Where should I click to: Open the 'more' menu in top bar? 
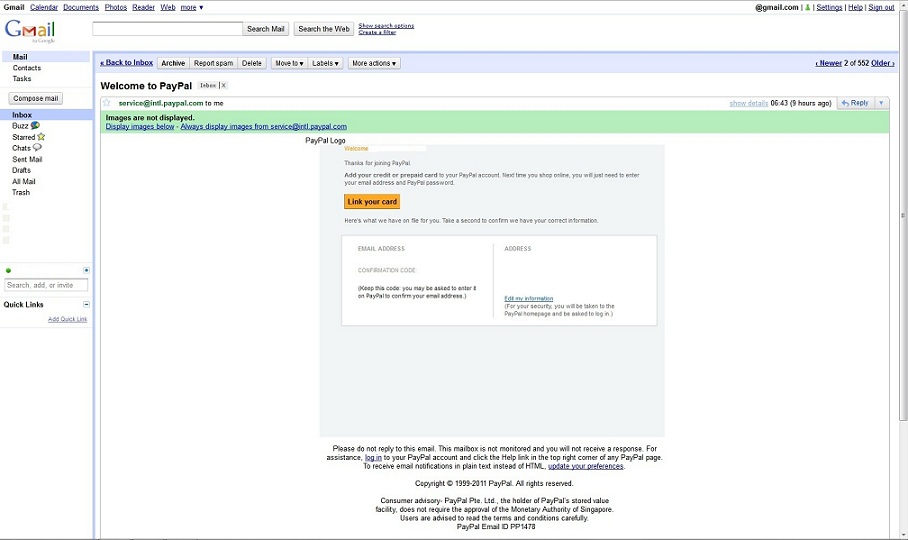point(192,8)
